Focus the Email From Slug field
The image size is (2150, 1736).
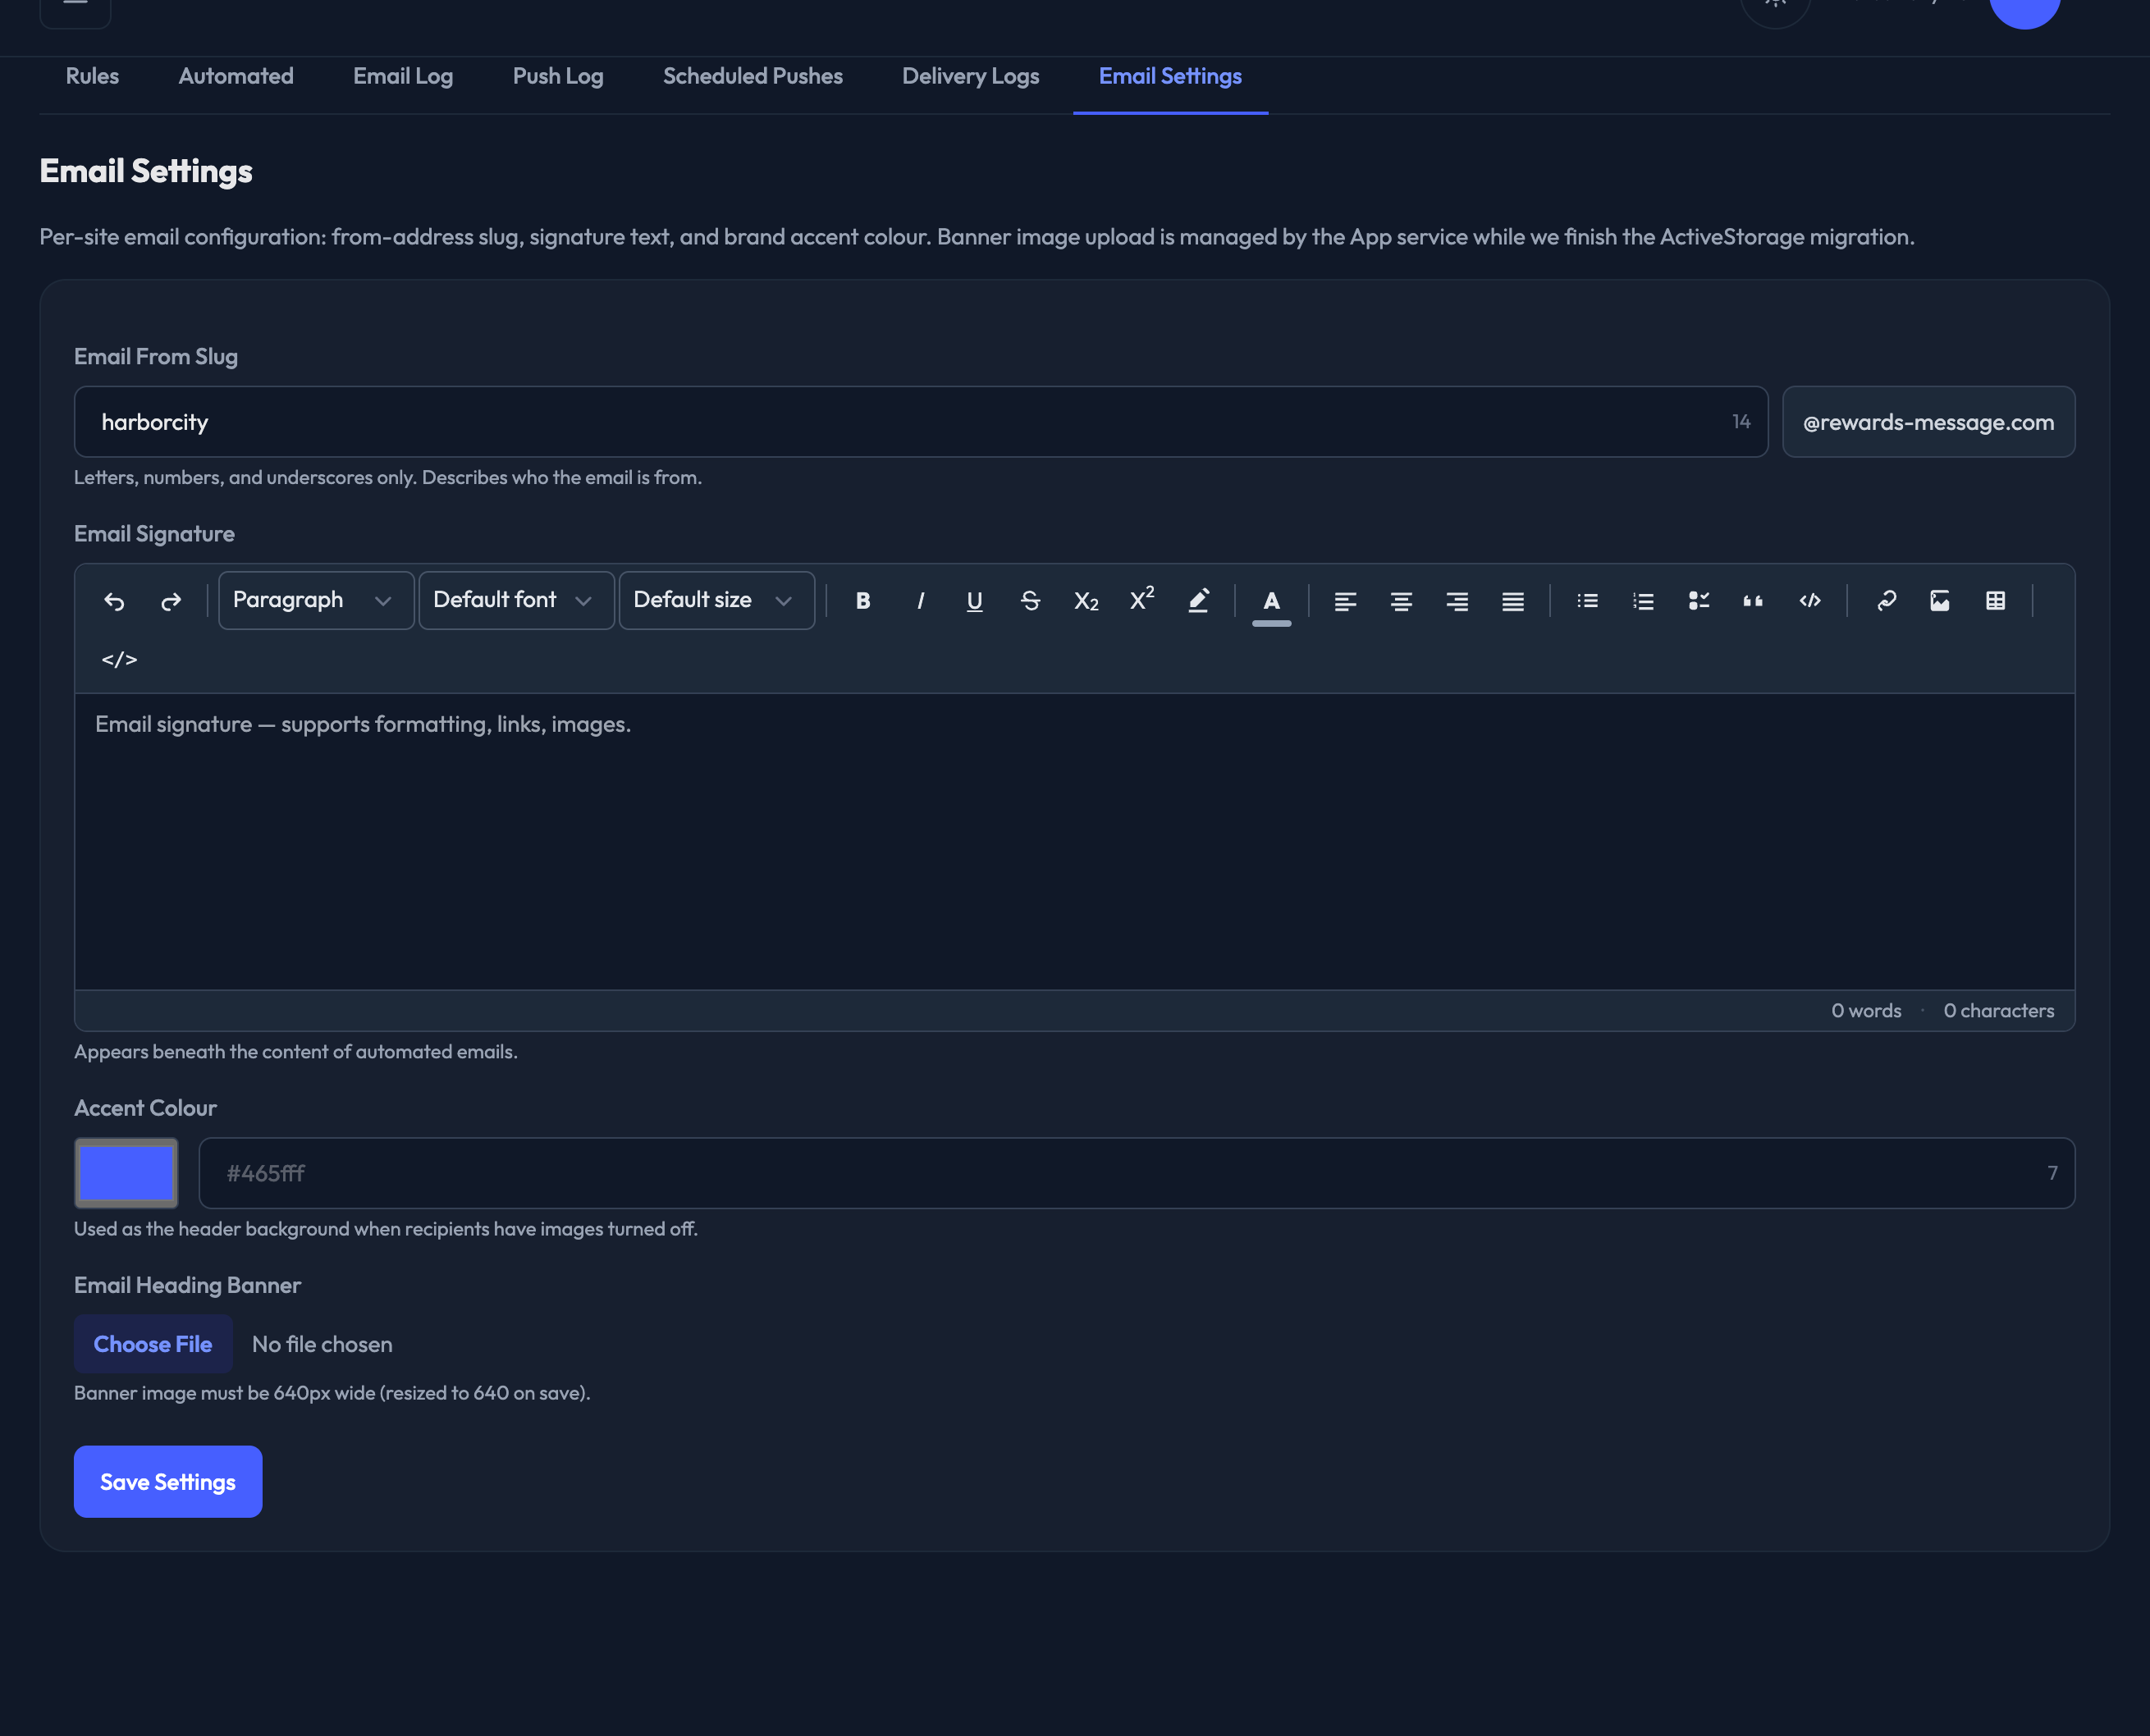coord(921,422)
